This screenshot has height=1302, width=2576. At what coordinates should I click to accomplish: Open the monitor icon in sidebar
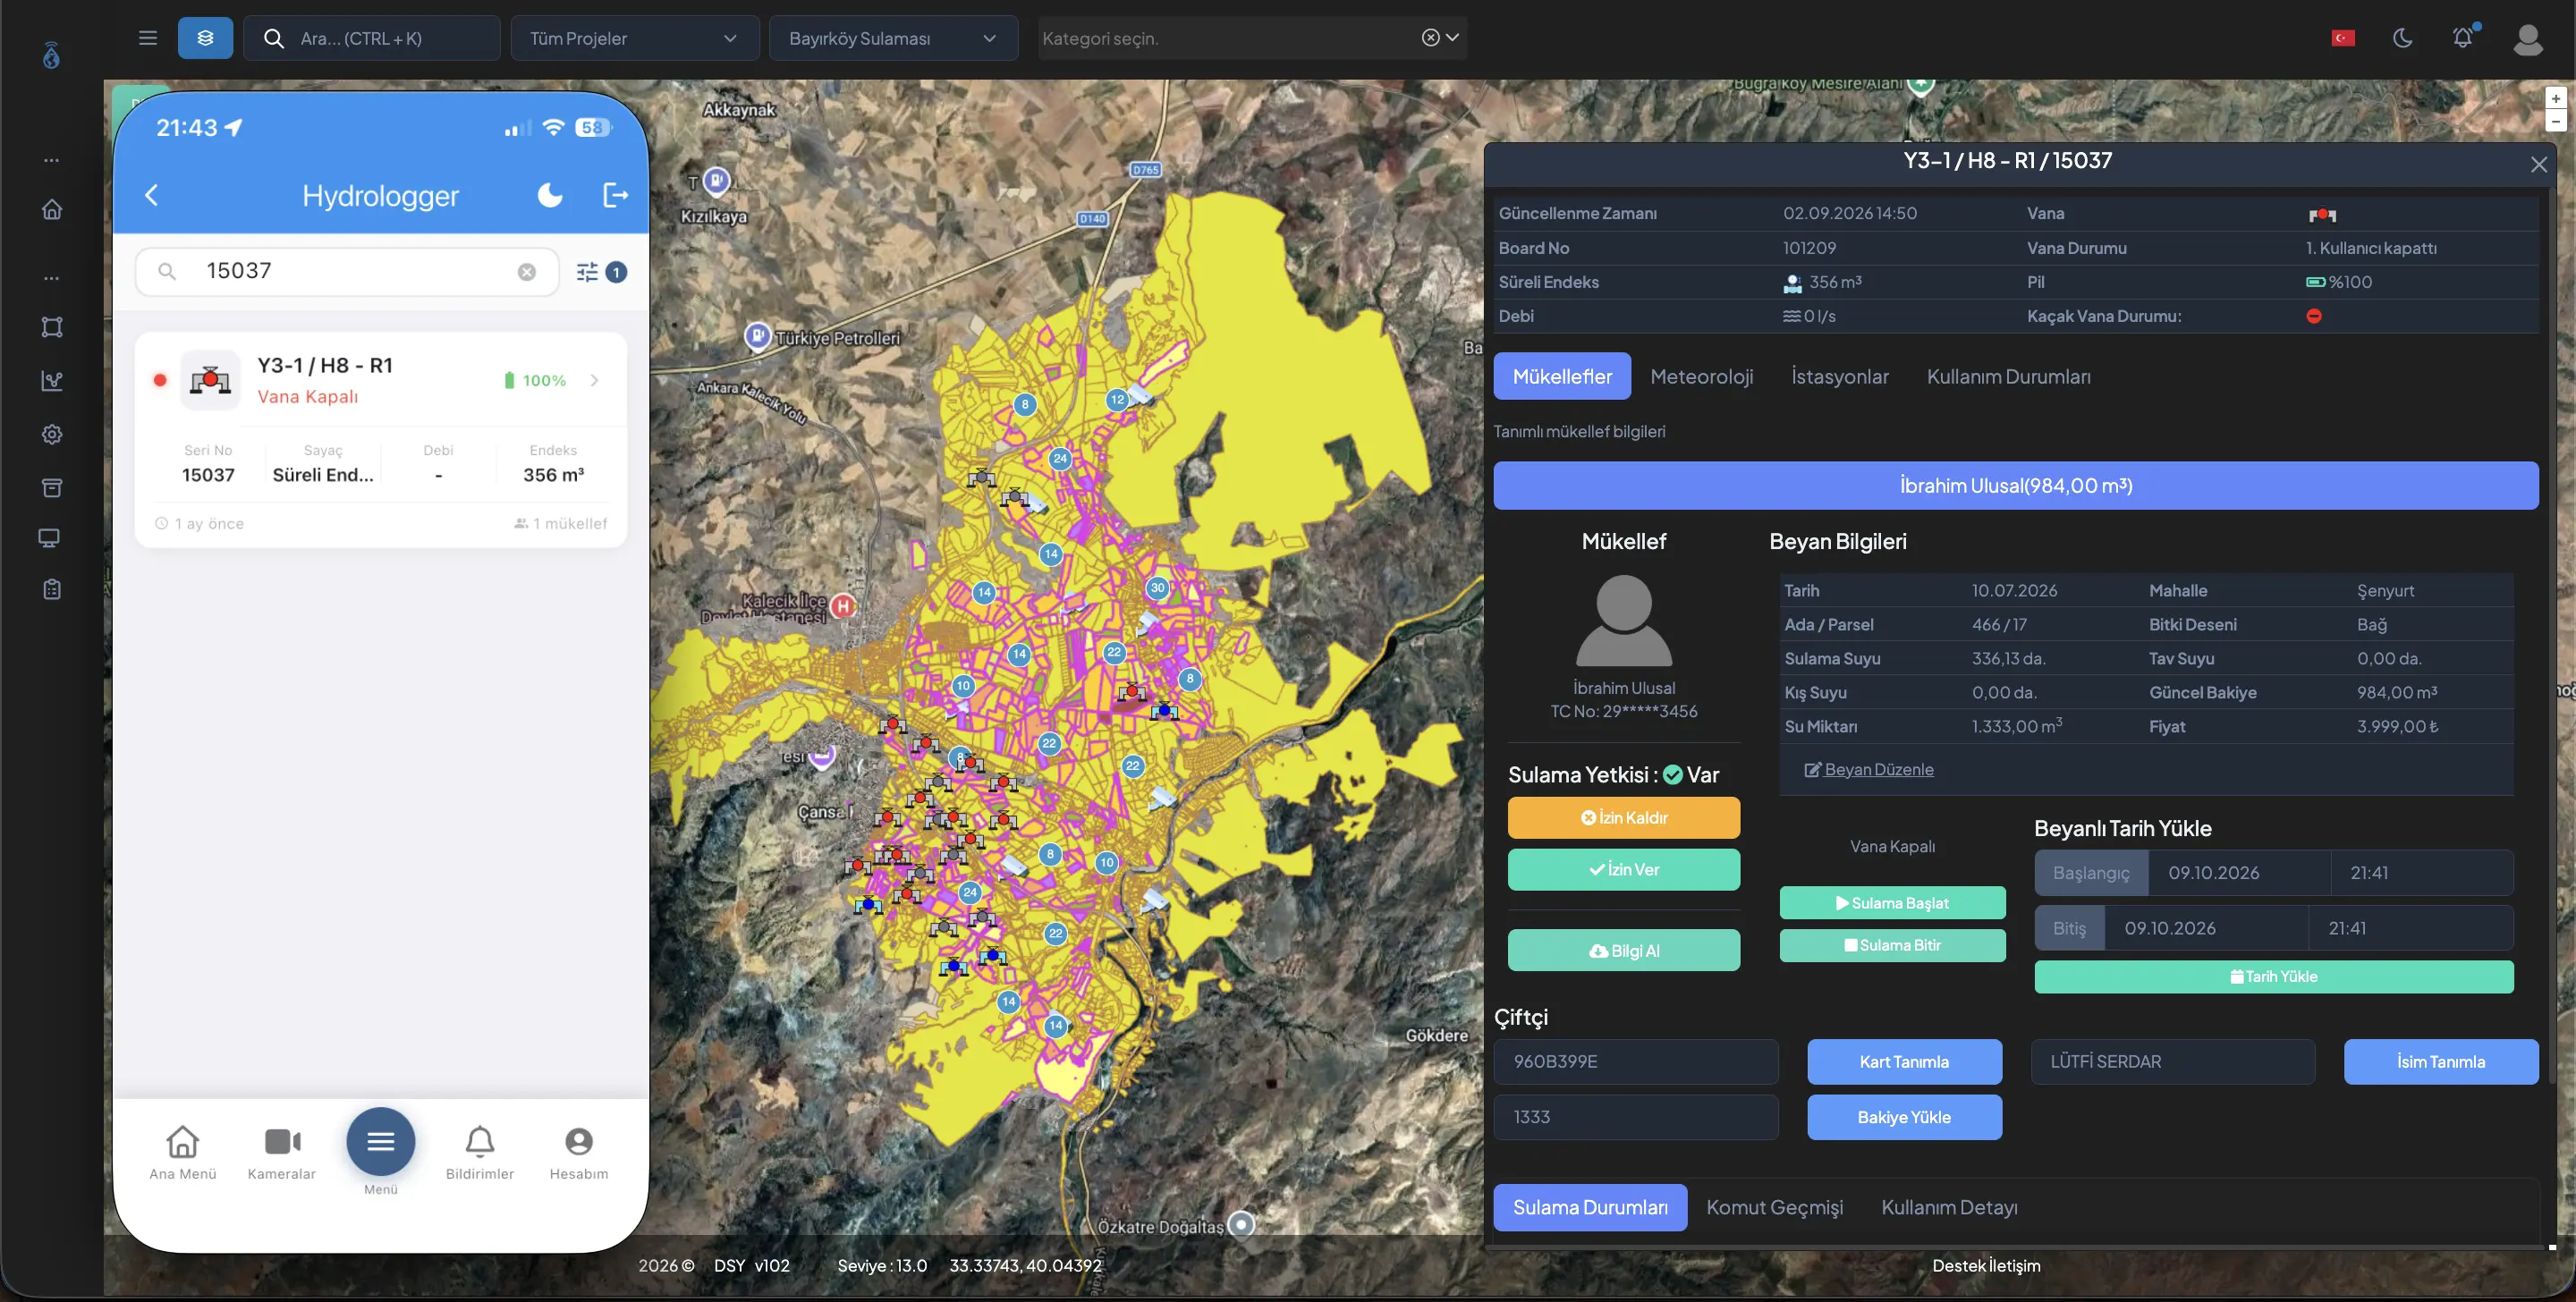pyautogui.click(x=49, y=538)
